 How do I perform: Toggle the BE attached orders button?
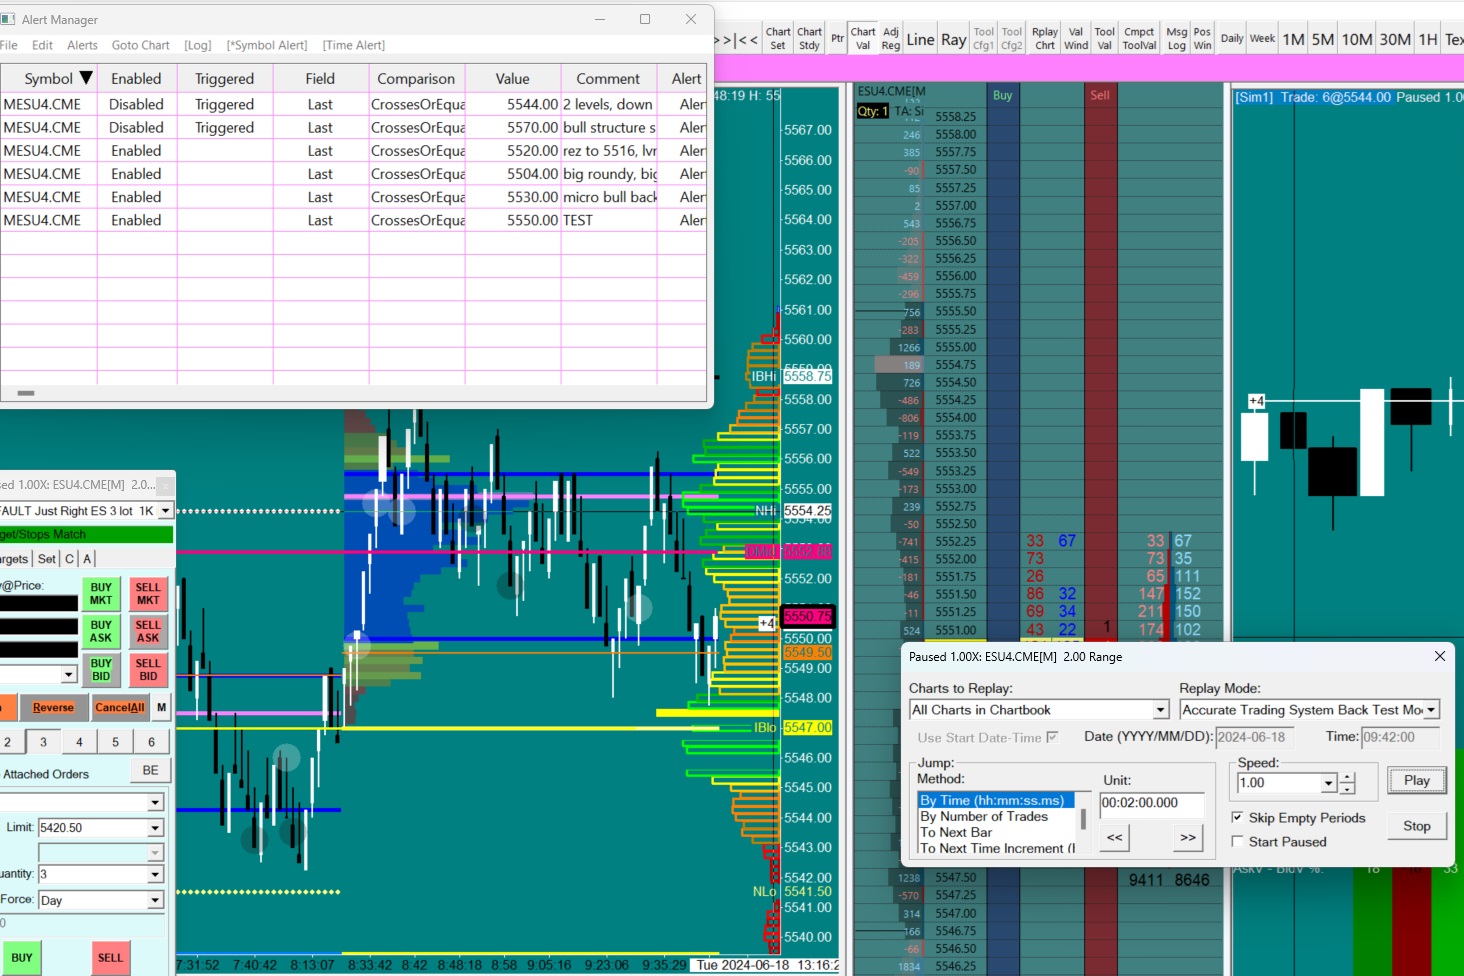[150, 770]
